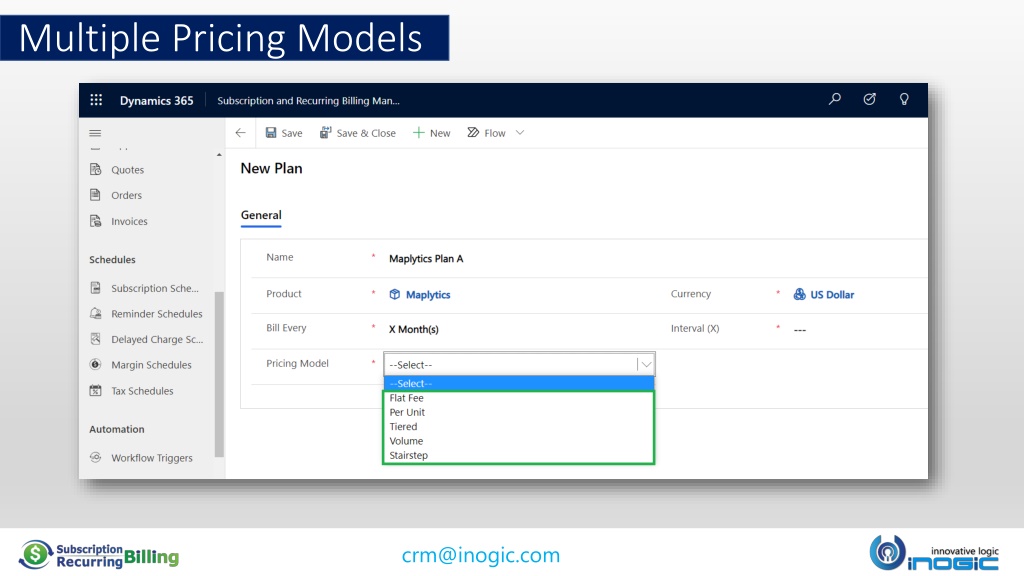Choose the --Select-- highlighted option

pos(519,383)
